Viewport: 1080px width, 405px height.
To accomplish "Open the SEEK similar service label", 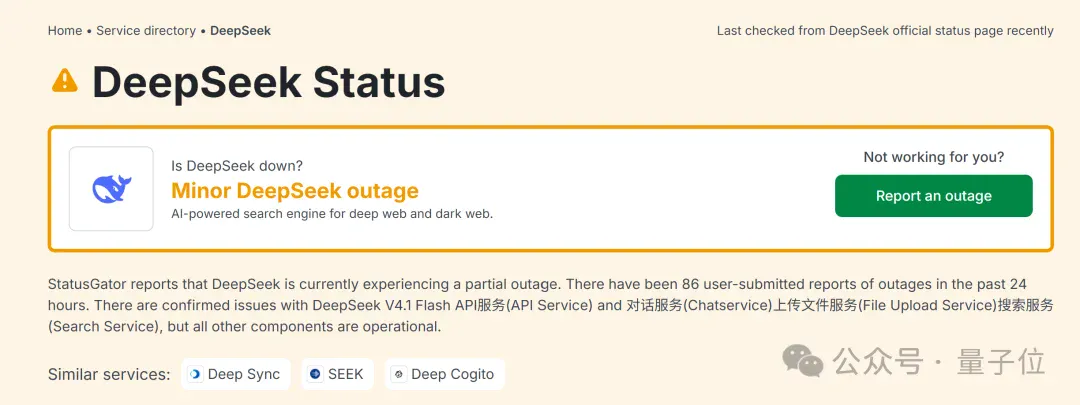I will click(x=346, y=375).
